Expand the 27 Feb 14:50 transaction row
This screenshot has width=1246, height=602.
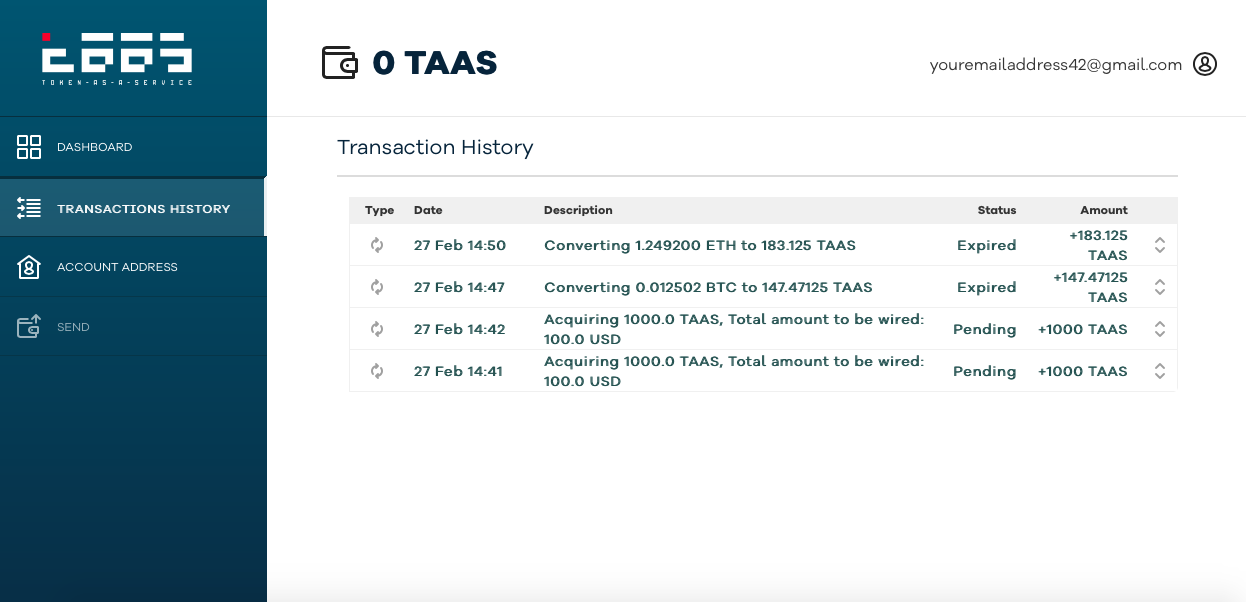[1160, 245]
